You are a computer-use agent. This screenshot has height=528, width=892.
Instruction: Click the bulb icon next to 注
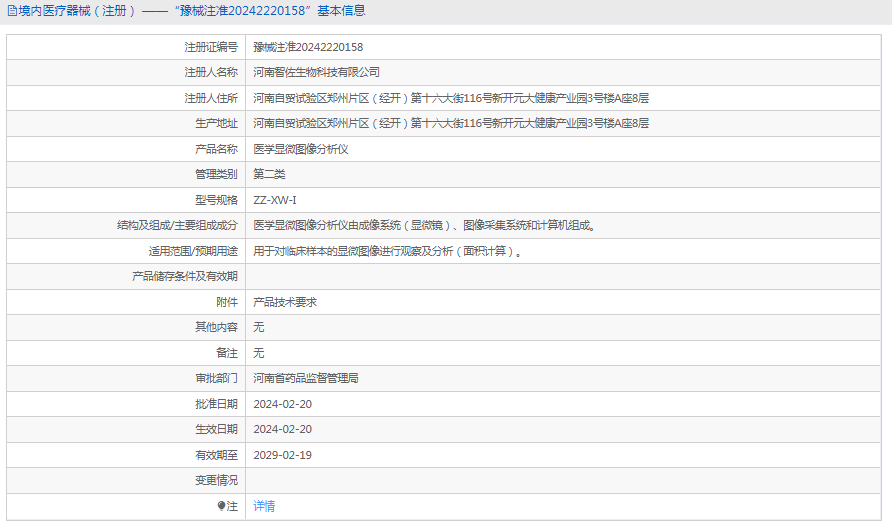(x=221, y=506)
